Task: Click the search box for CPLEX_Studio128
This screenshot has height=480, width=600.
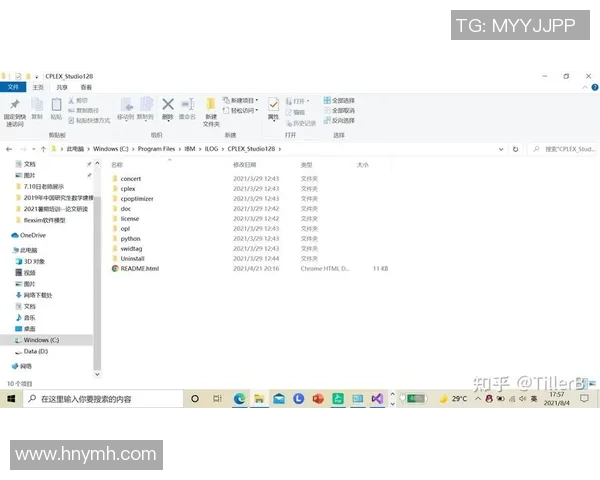Action: click(x=565, y=149)
